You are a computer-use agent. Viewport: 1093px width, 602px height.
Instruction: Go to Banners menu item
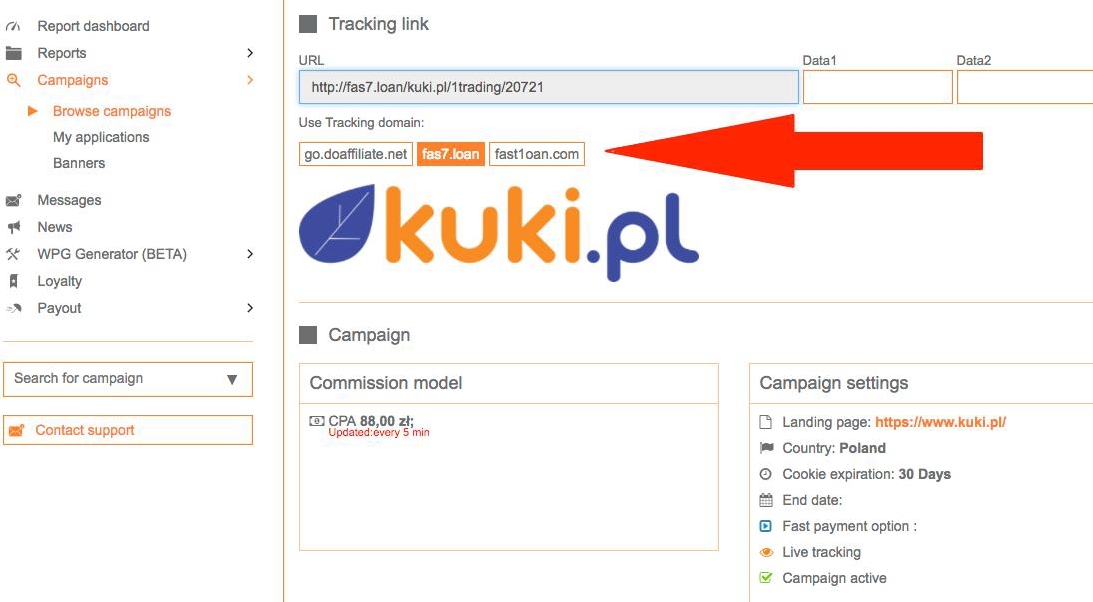click(x=79, y=163)
